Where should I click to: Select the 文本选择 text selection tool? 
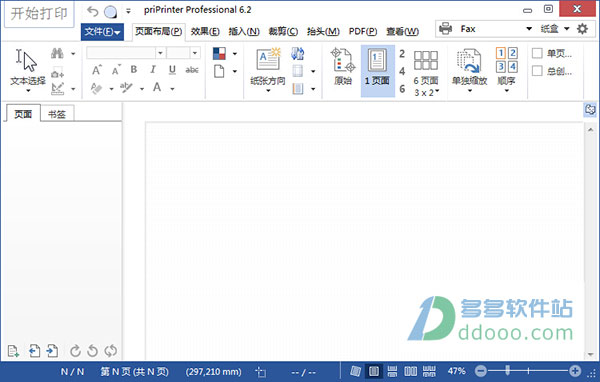pos(28,70)
